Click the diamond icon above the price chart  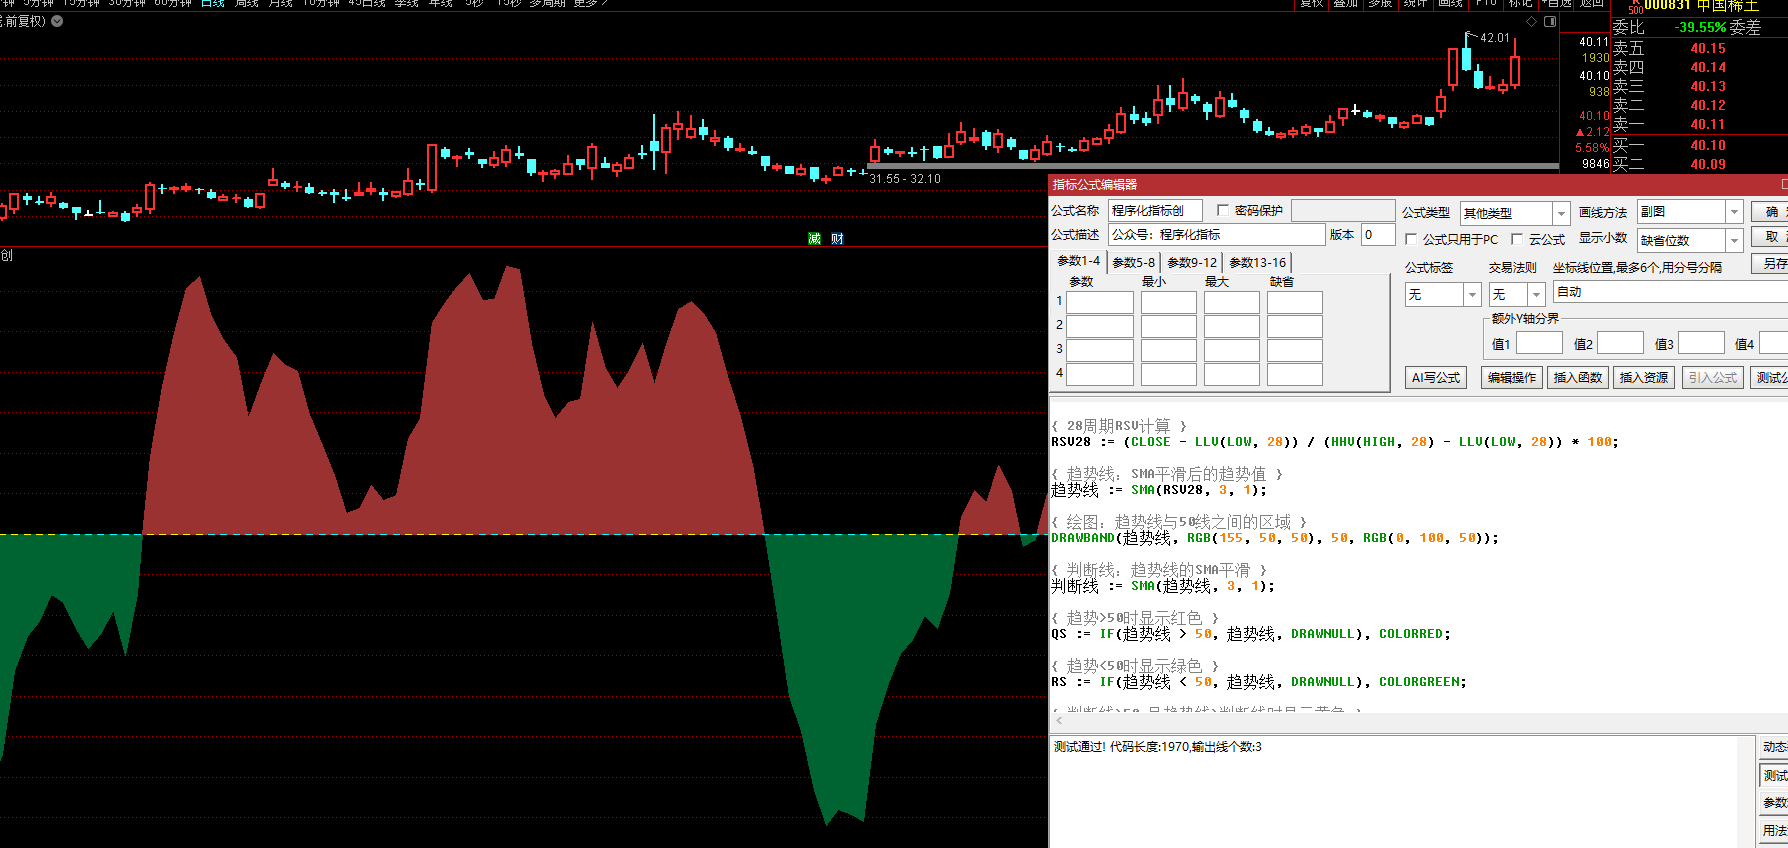click(x=1531, y=21)
